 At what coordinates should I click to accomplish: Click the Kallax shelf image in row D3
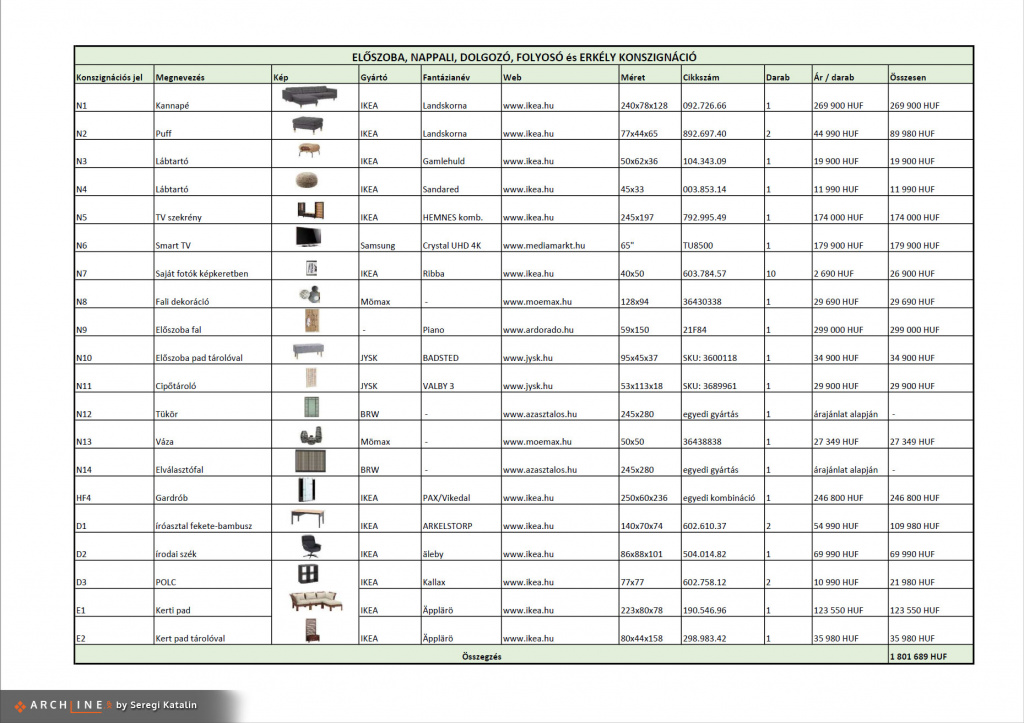(308, 574)
